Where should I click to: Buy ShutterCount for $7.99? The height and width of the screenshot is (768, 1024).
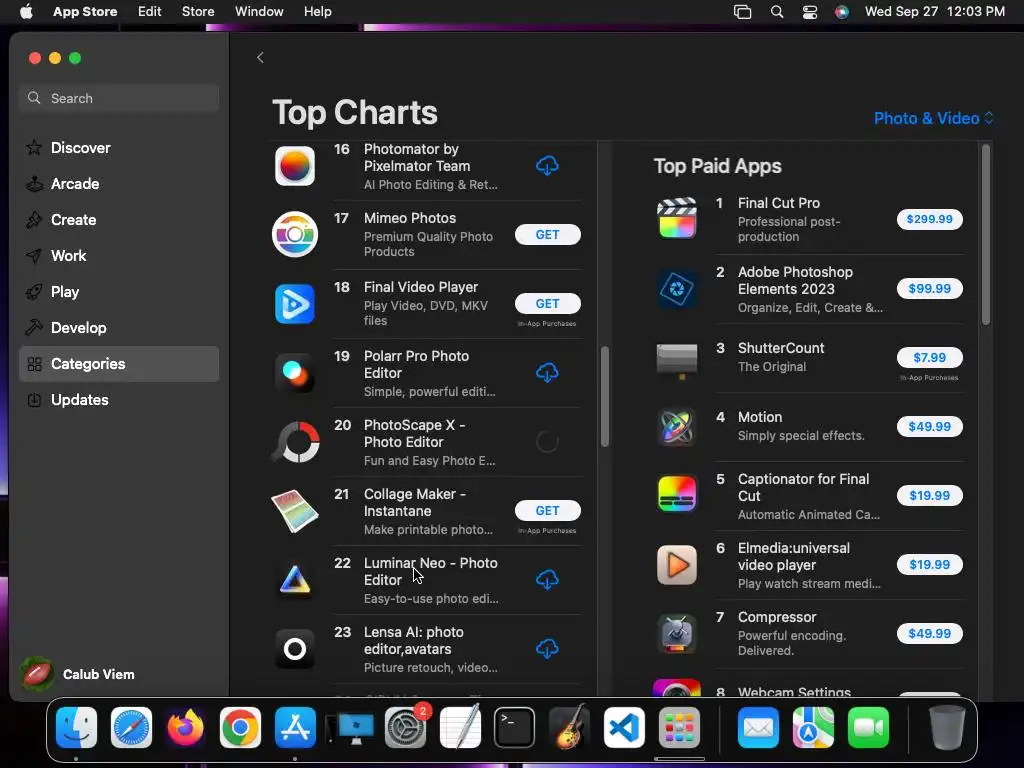tap(929, 357)
